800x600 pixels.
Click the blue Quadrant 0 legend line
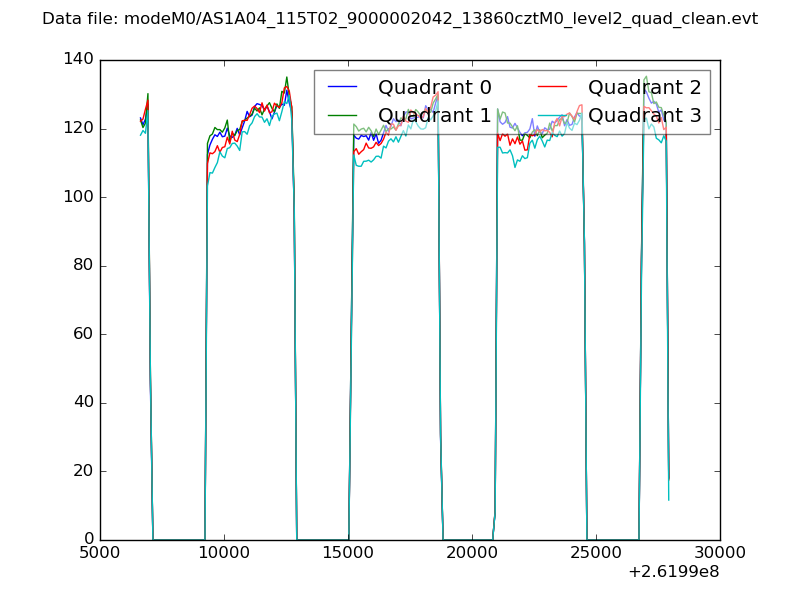(344, 87)
